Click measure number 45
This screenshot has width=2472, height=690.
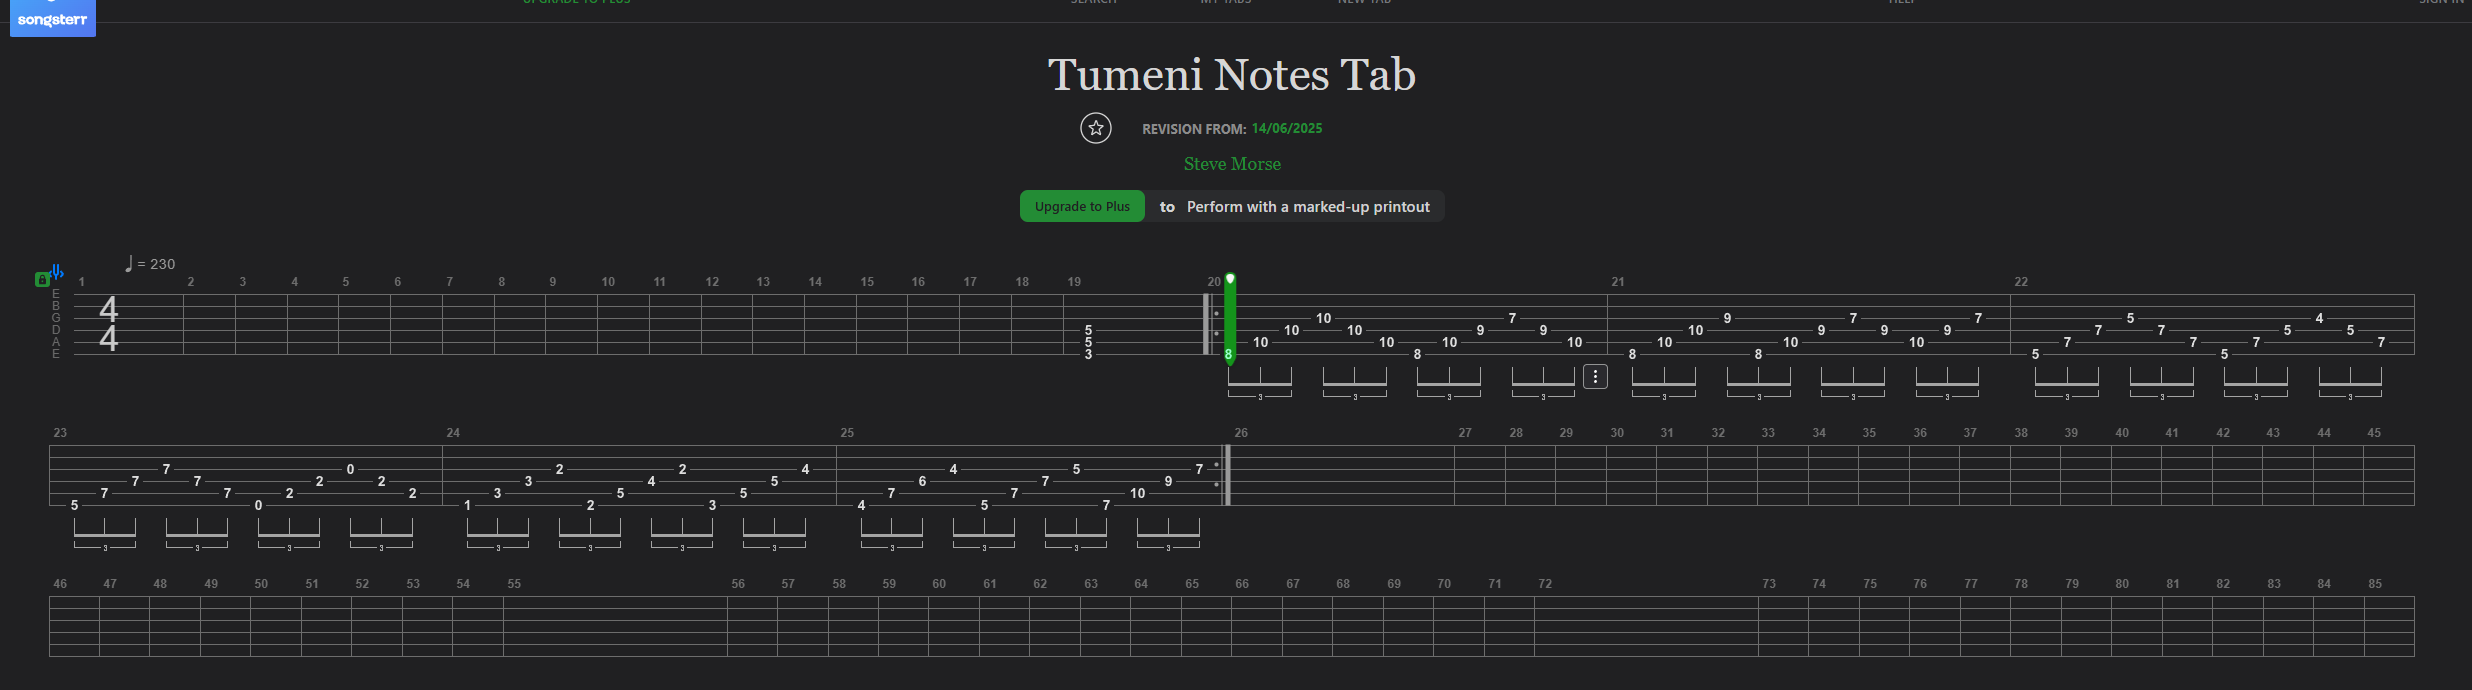click(x=2374, y=433)
